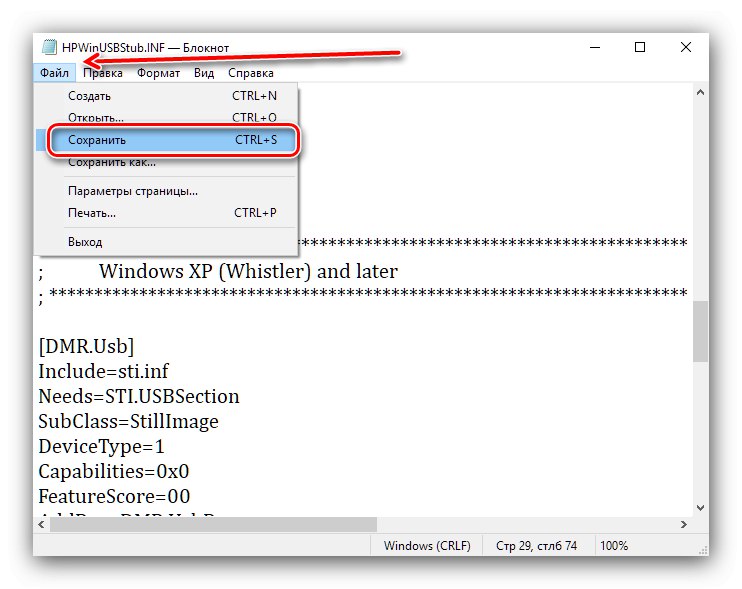The image size is (742, 589).
Task: Open the Формат menu
Action: 158,73
